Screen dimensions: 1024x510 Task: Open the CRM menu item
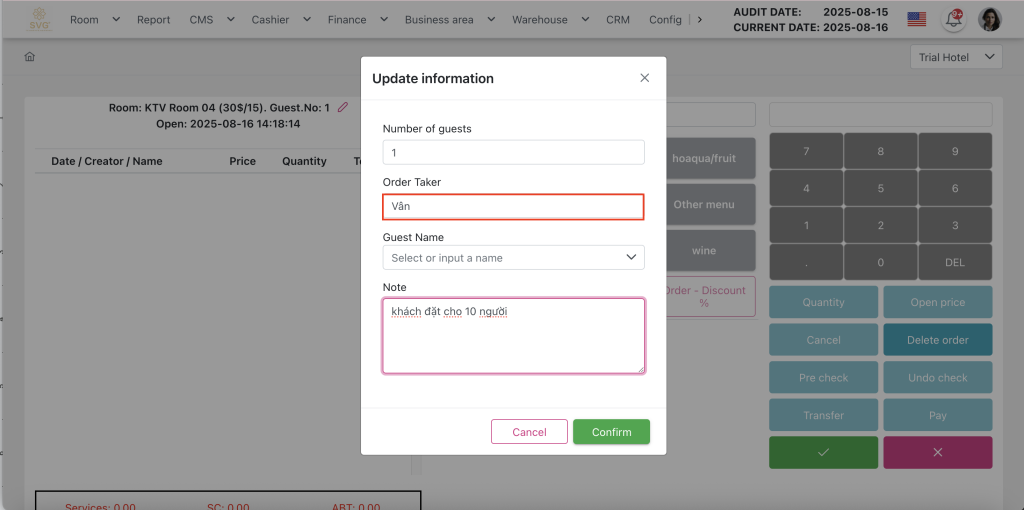[617, 19]
